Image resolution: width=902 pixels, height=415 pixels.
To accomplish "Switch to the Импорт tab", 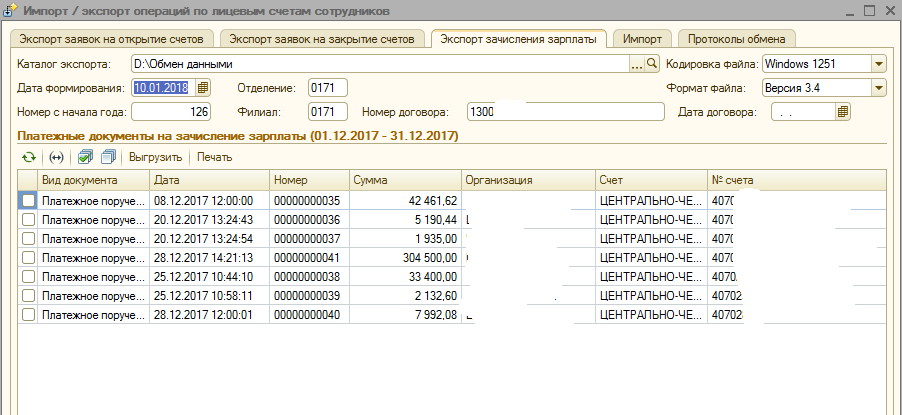I will pyautogui.click(x=641, y=39).
